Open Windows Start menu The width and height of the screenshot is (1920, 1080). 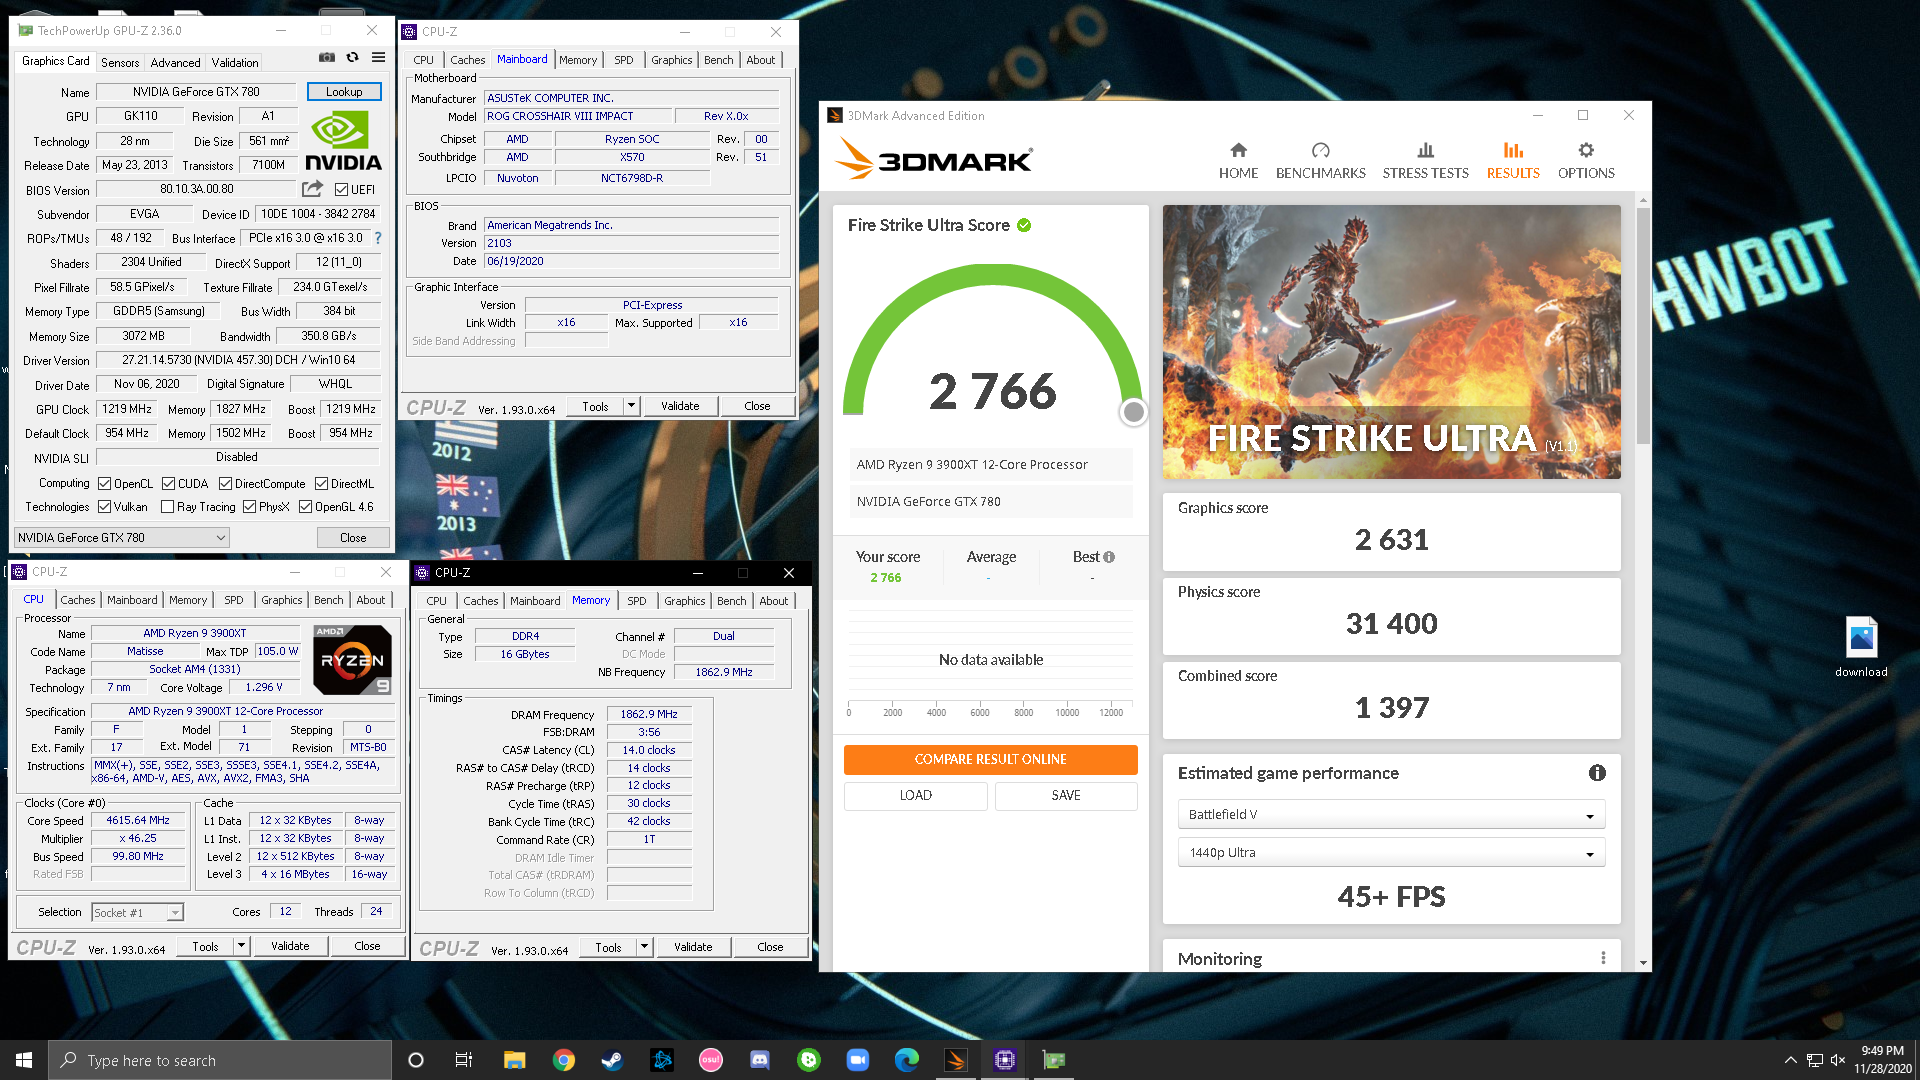tap(24, 1060)
